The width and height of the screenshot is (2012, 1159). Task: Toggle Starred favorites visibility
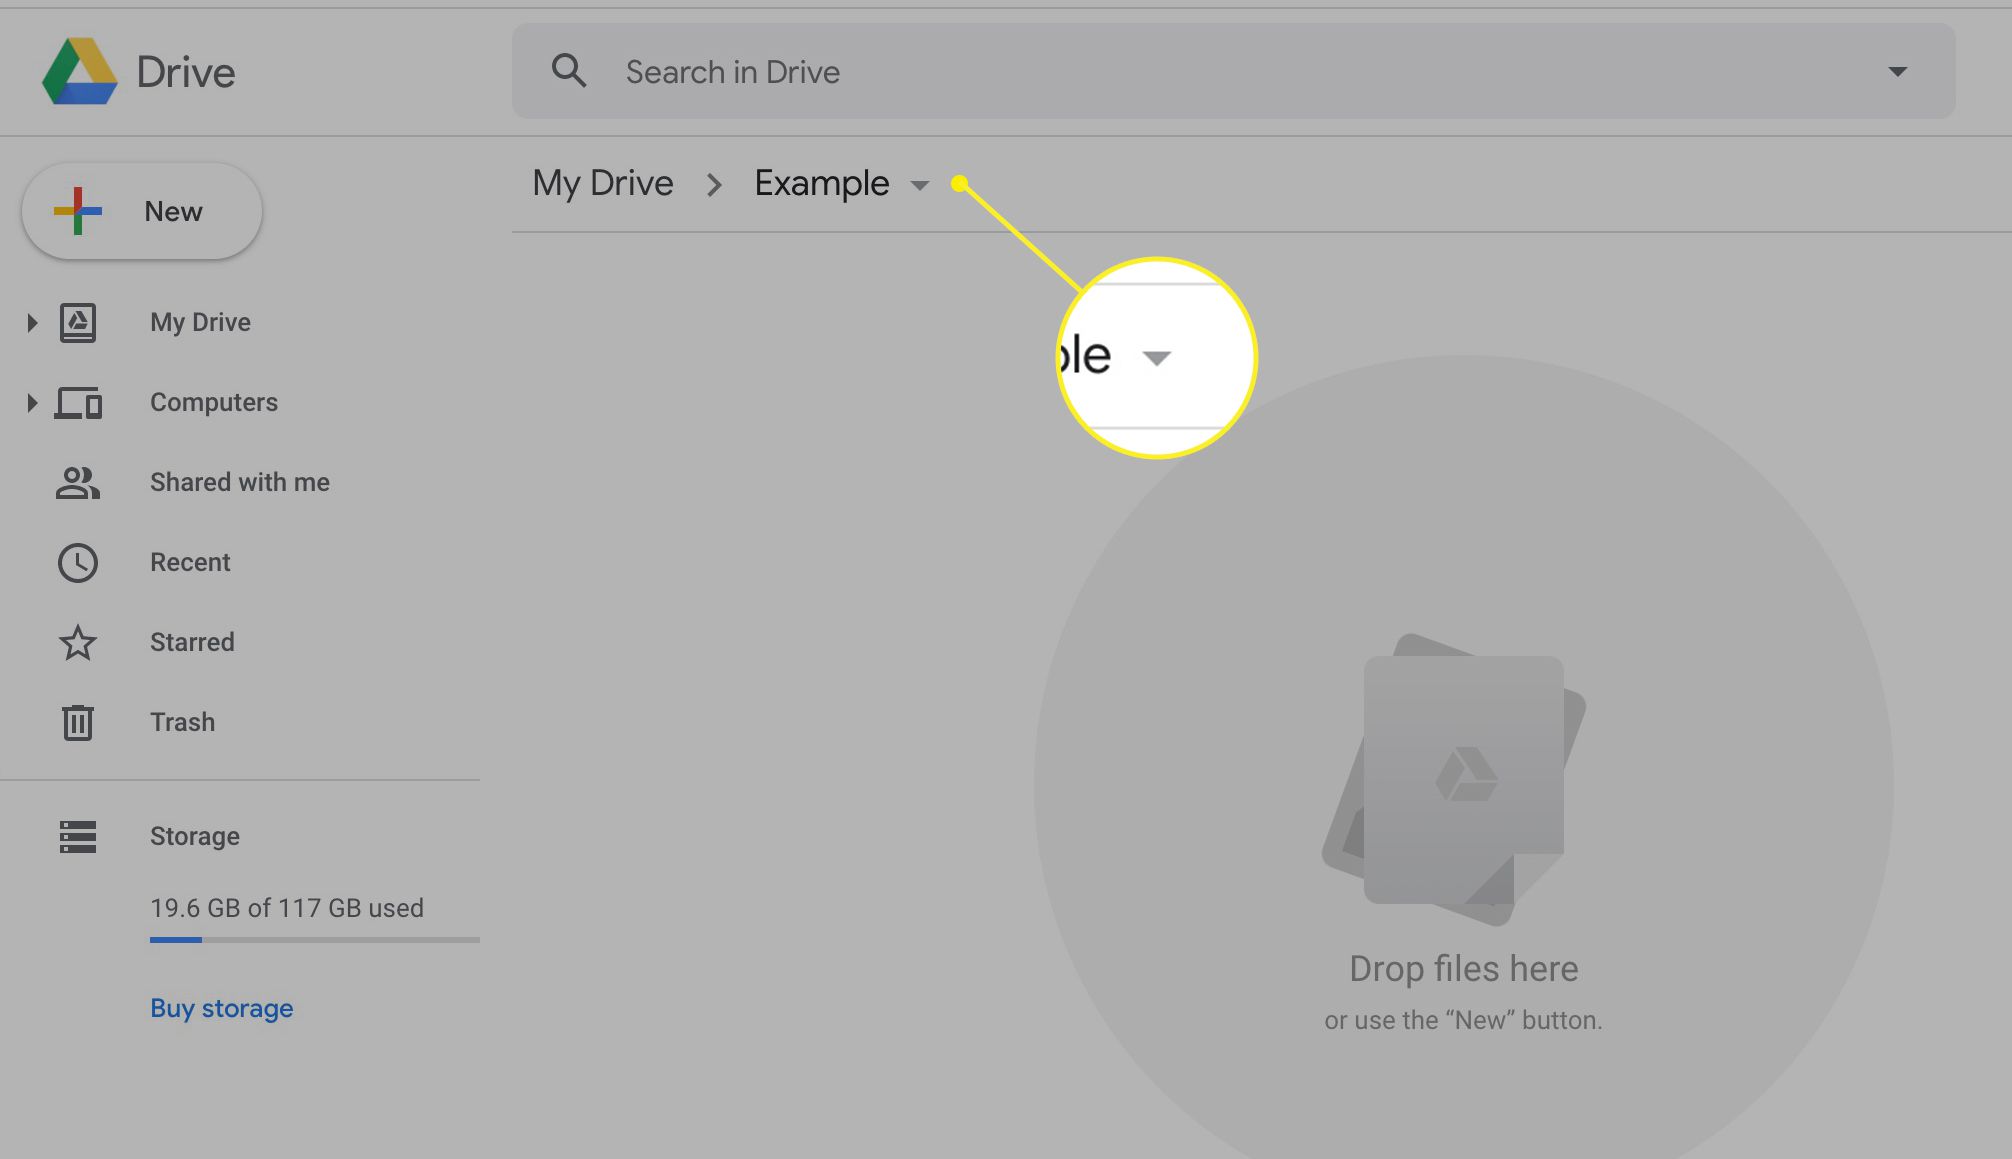tap(192, 641)
